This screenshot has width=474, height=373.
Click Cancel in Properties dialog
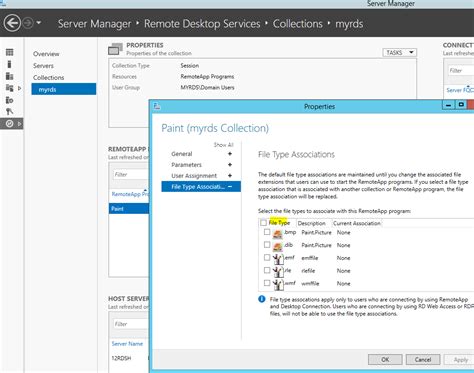click(x=423, y=359)
